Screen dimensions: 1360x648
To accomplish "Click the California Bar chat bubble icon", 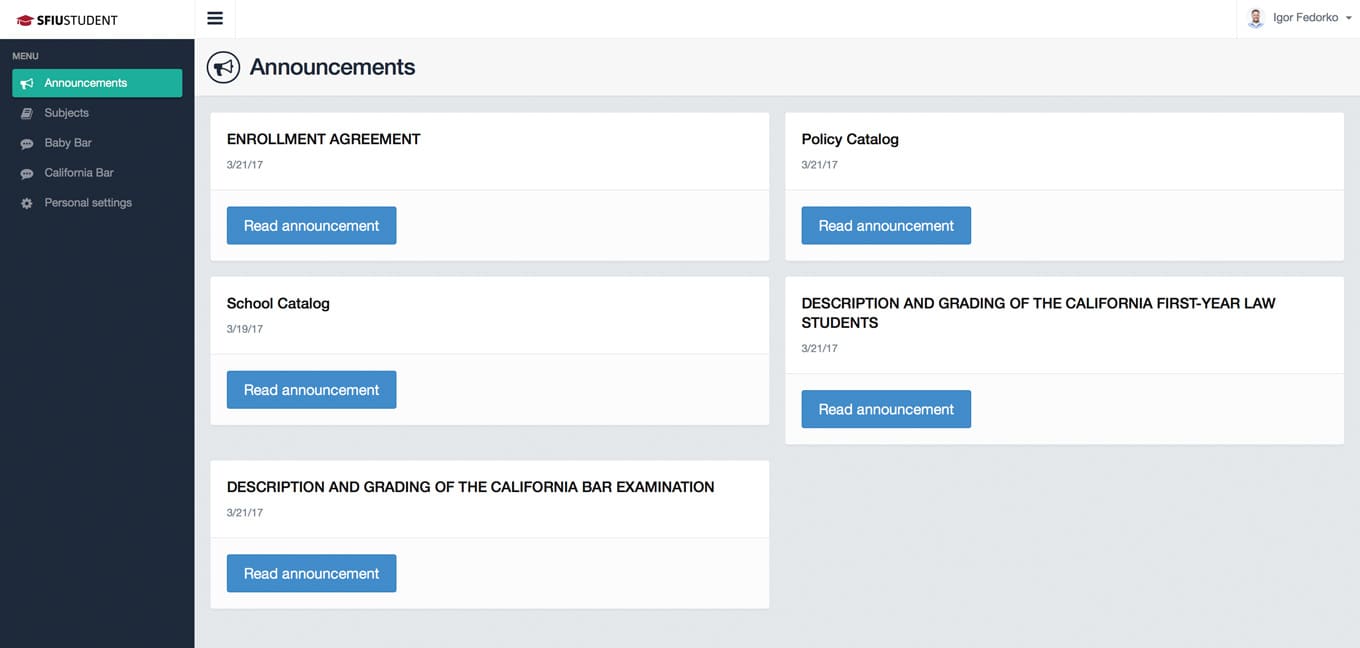I will 27,173.
